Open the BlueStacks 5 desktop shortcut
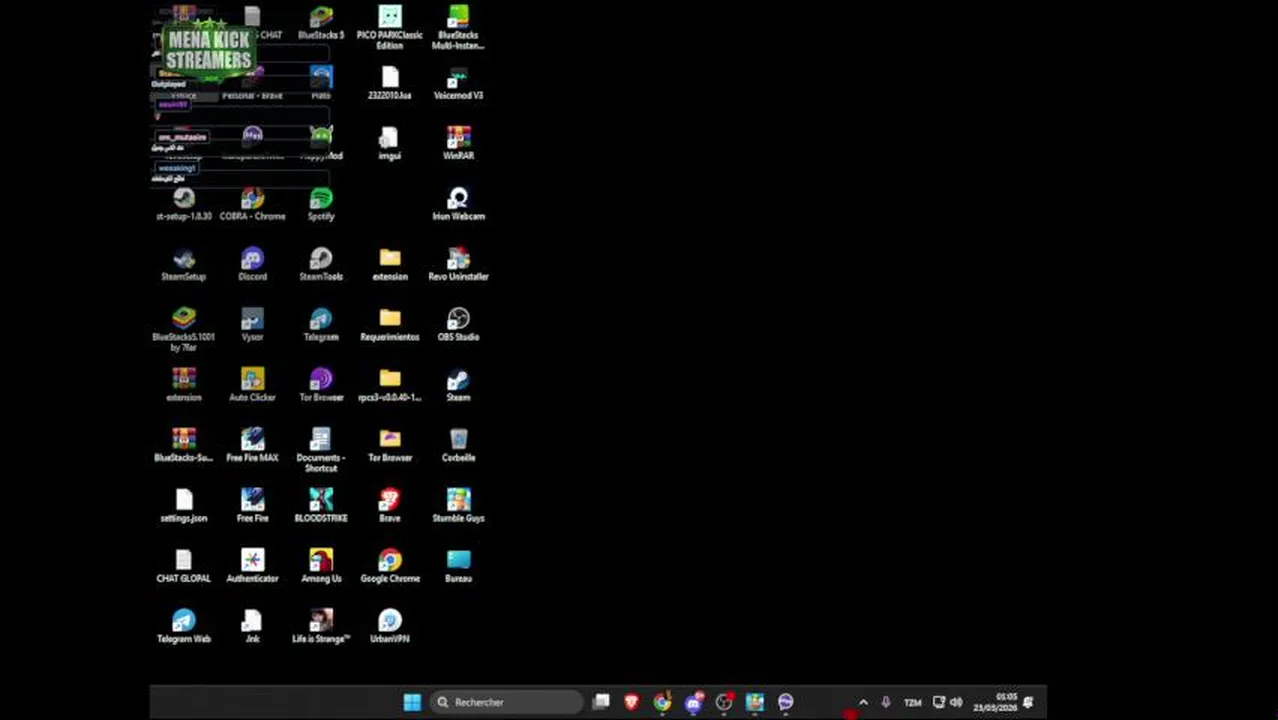This screenshot has height=720, width=1278. [321, 22]
